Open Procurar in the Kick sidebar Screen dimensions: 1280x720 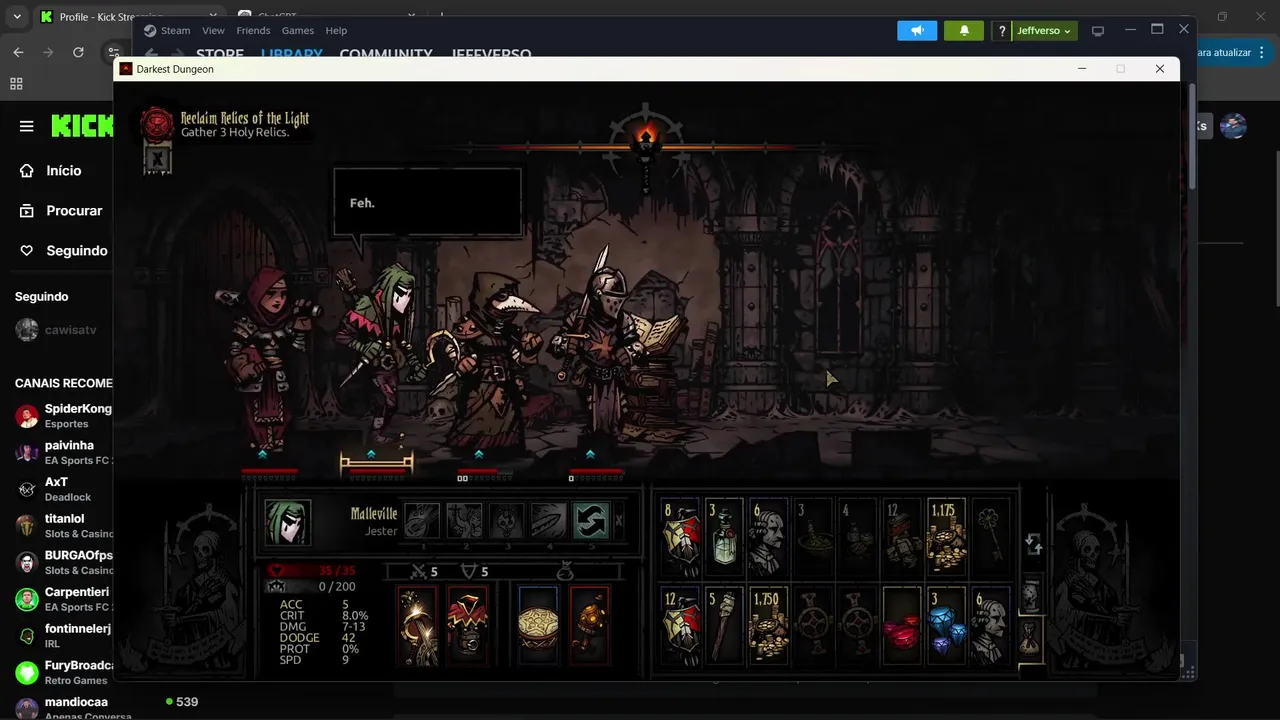point(63,211)
